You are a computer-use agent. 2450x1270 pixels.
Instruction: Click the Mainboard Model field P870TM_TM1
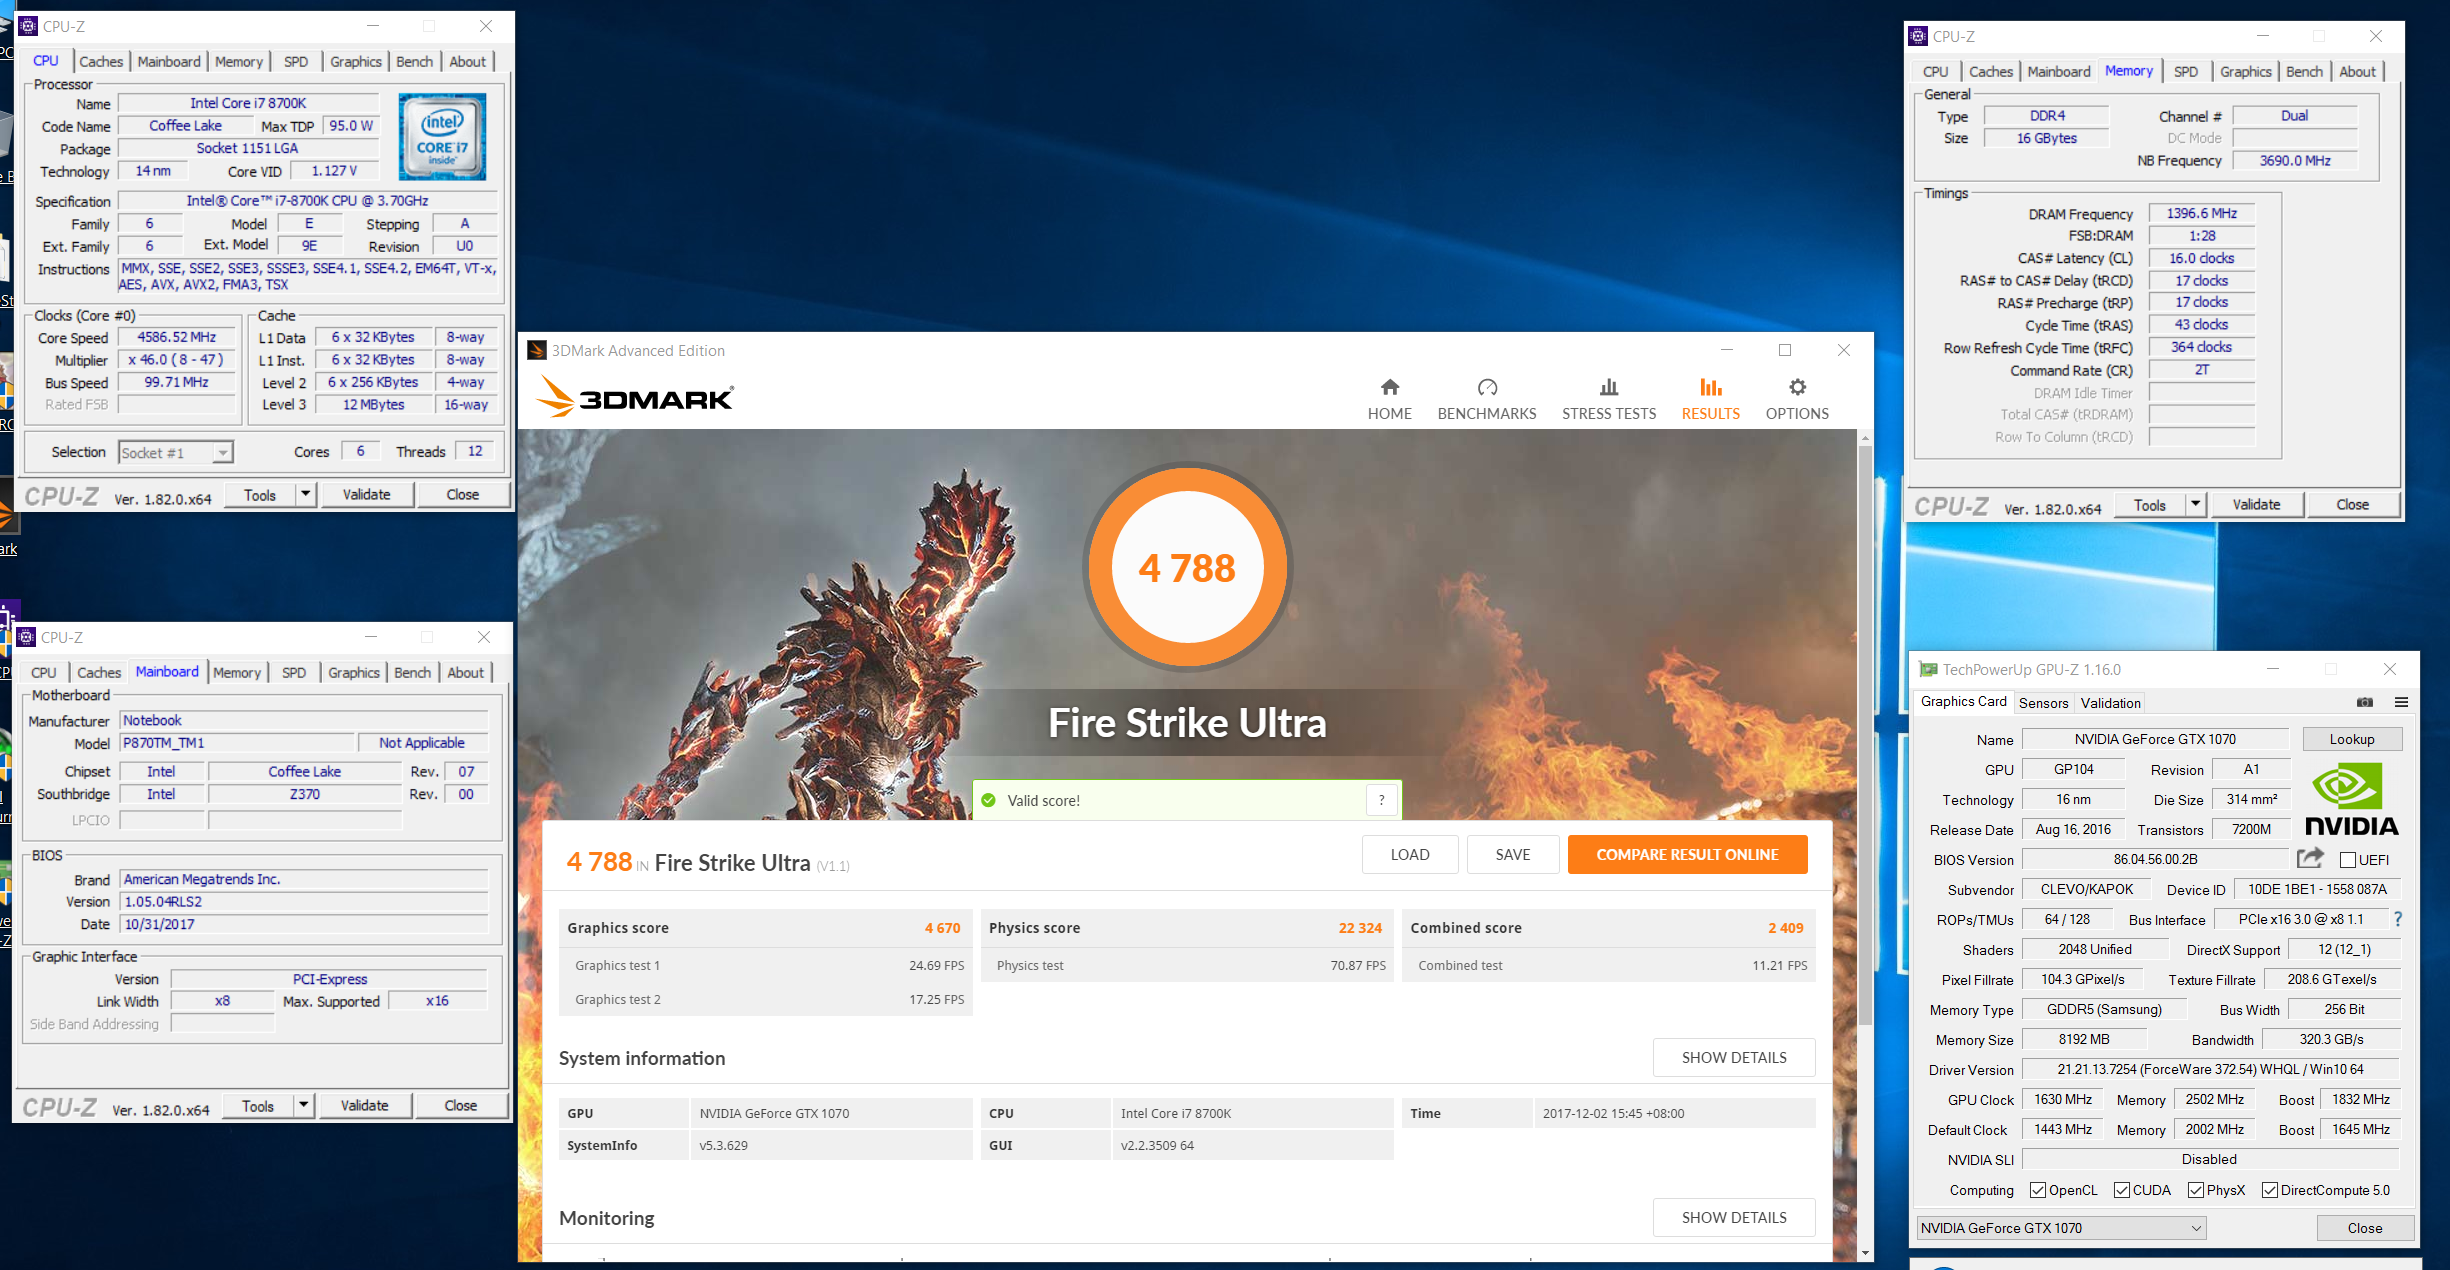237,743
